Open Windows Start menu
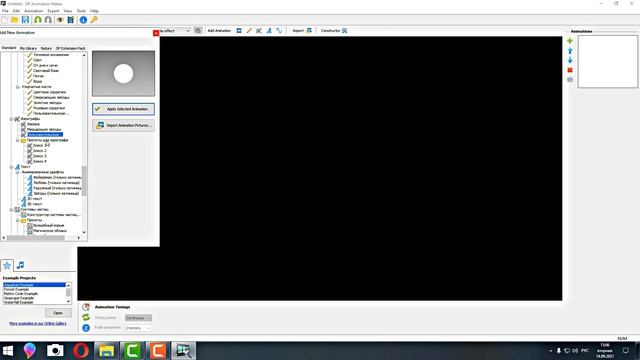The image size is (640, 360). click(x=8, y=351)
